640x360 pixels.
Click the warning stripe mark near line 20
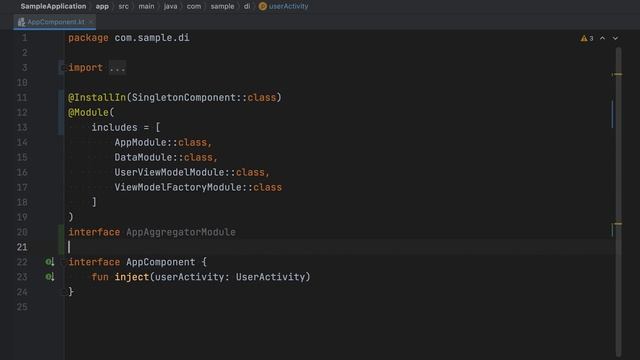pyautogui.click(x=617, y=224)
